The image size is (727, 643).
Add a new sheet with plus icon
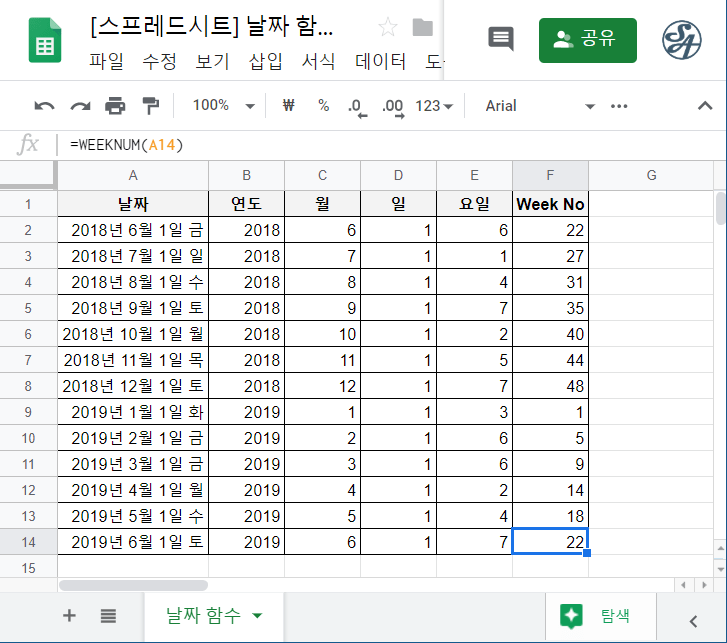pos(69,616)
